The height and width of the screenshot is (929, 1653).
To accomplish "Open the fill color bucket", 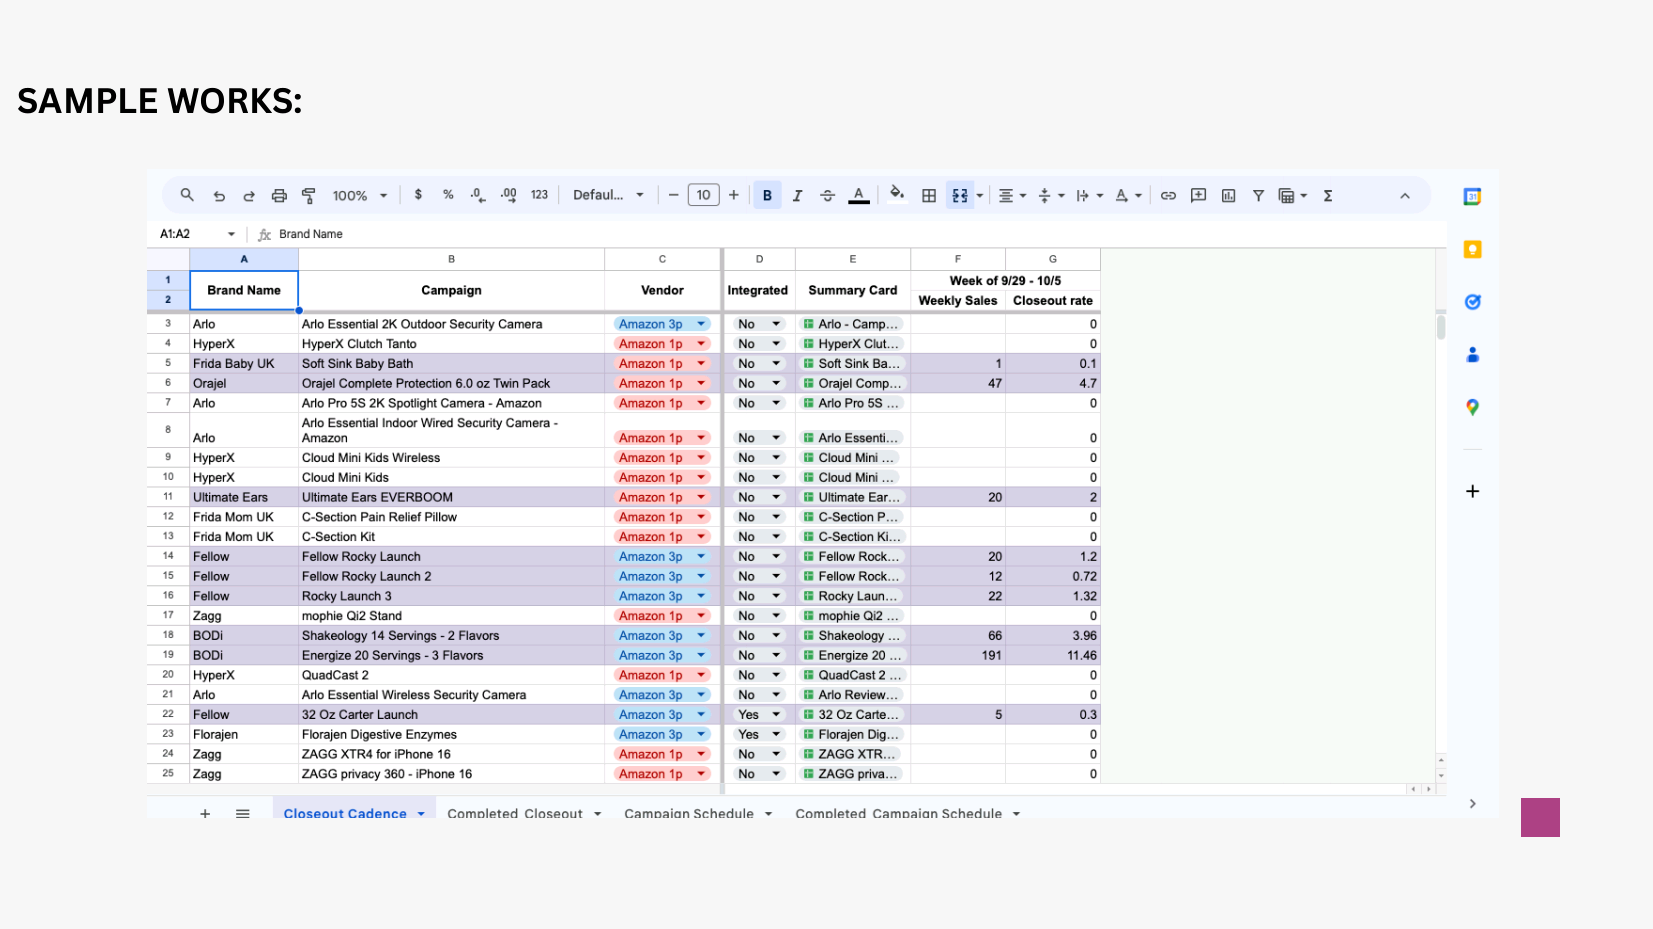I will click(x=897, y=194).
